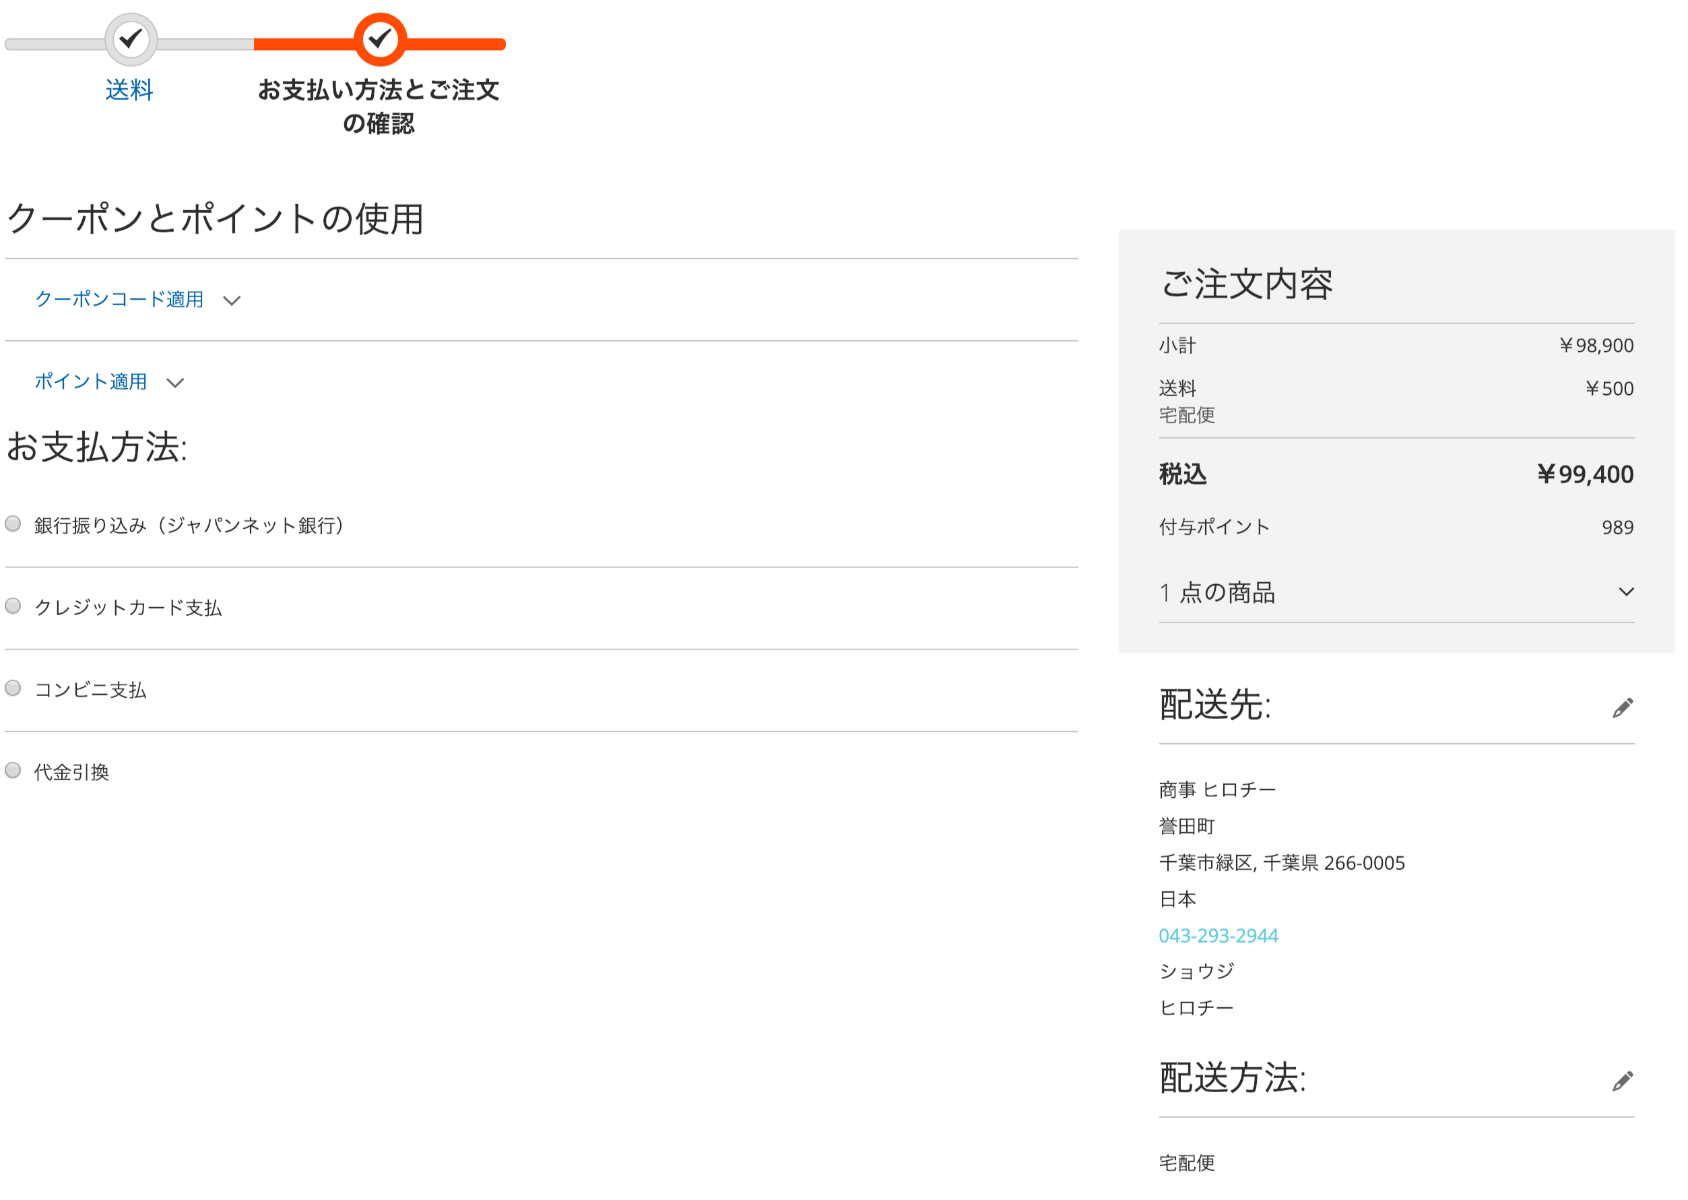Pick the 代金引換 radio button
This screenshot has height=1200, width=1688.
(x=13, y=770)
